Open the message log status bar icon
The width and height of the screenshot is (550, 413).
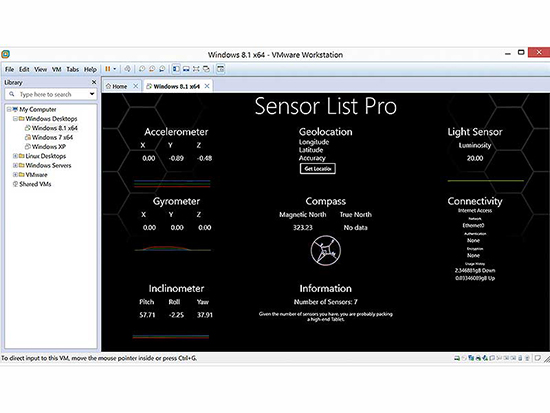tap(537, 358)
